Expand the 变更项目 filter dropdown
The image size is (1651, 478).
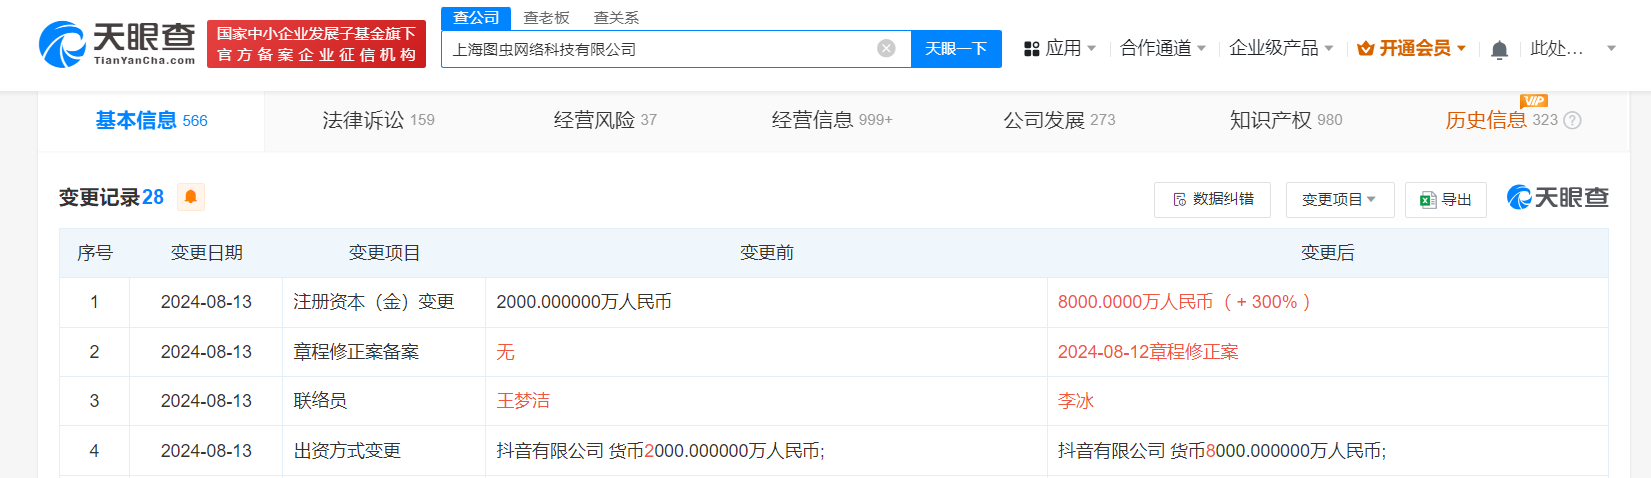point(1340,200)
